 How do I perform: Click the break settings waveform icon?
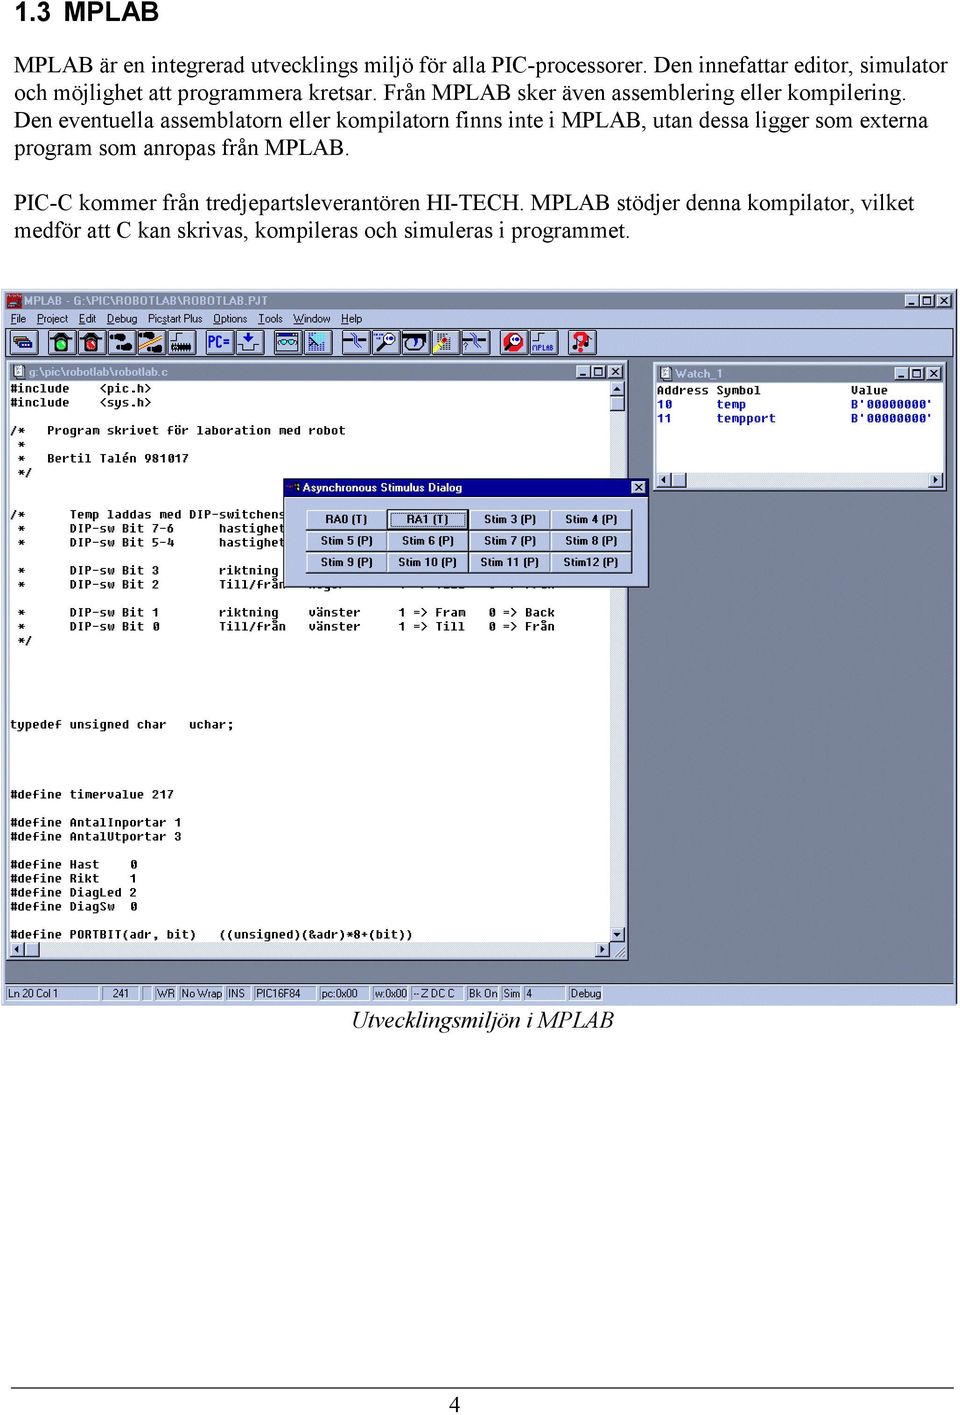click(355, 343)
